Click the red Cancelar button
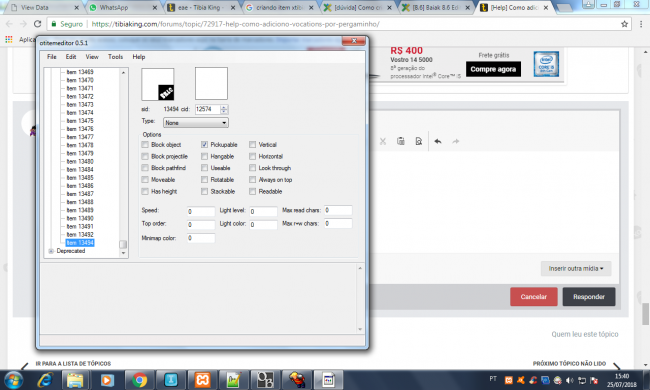This screenshot has width=650, height=390. [x=534, y=297]
